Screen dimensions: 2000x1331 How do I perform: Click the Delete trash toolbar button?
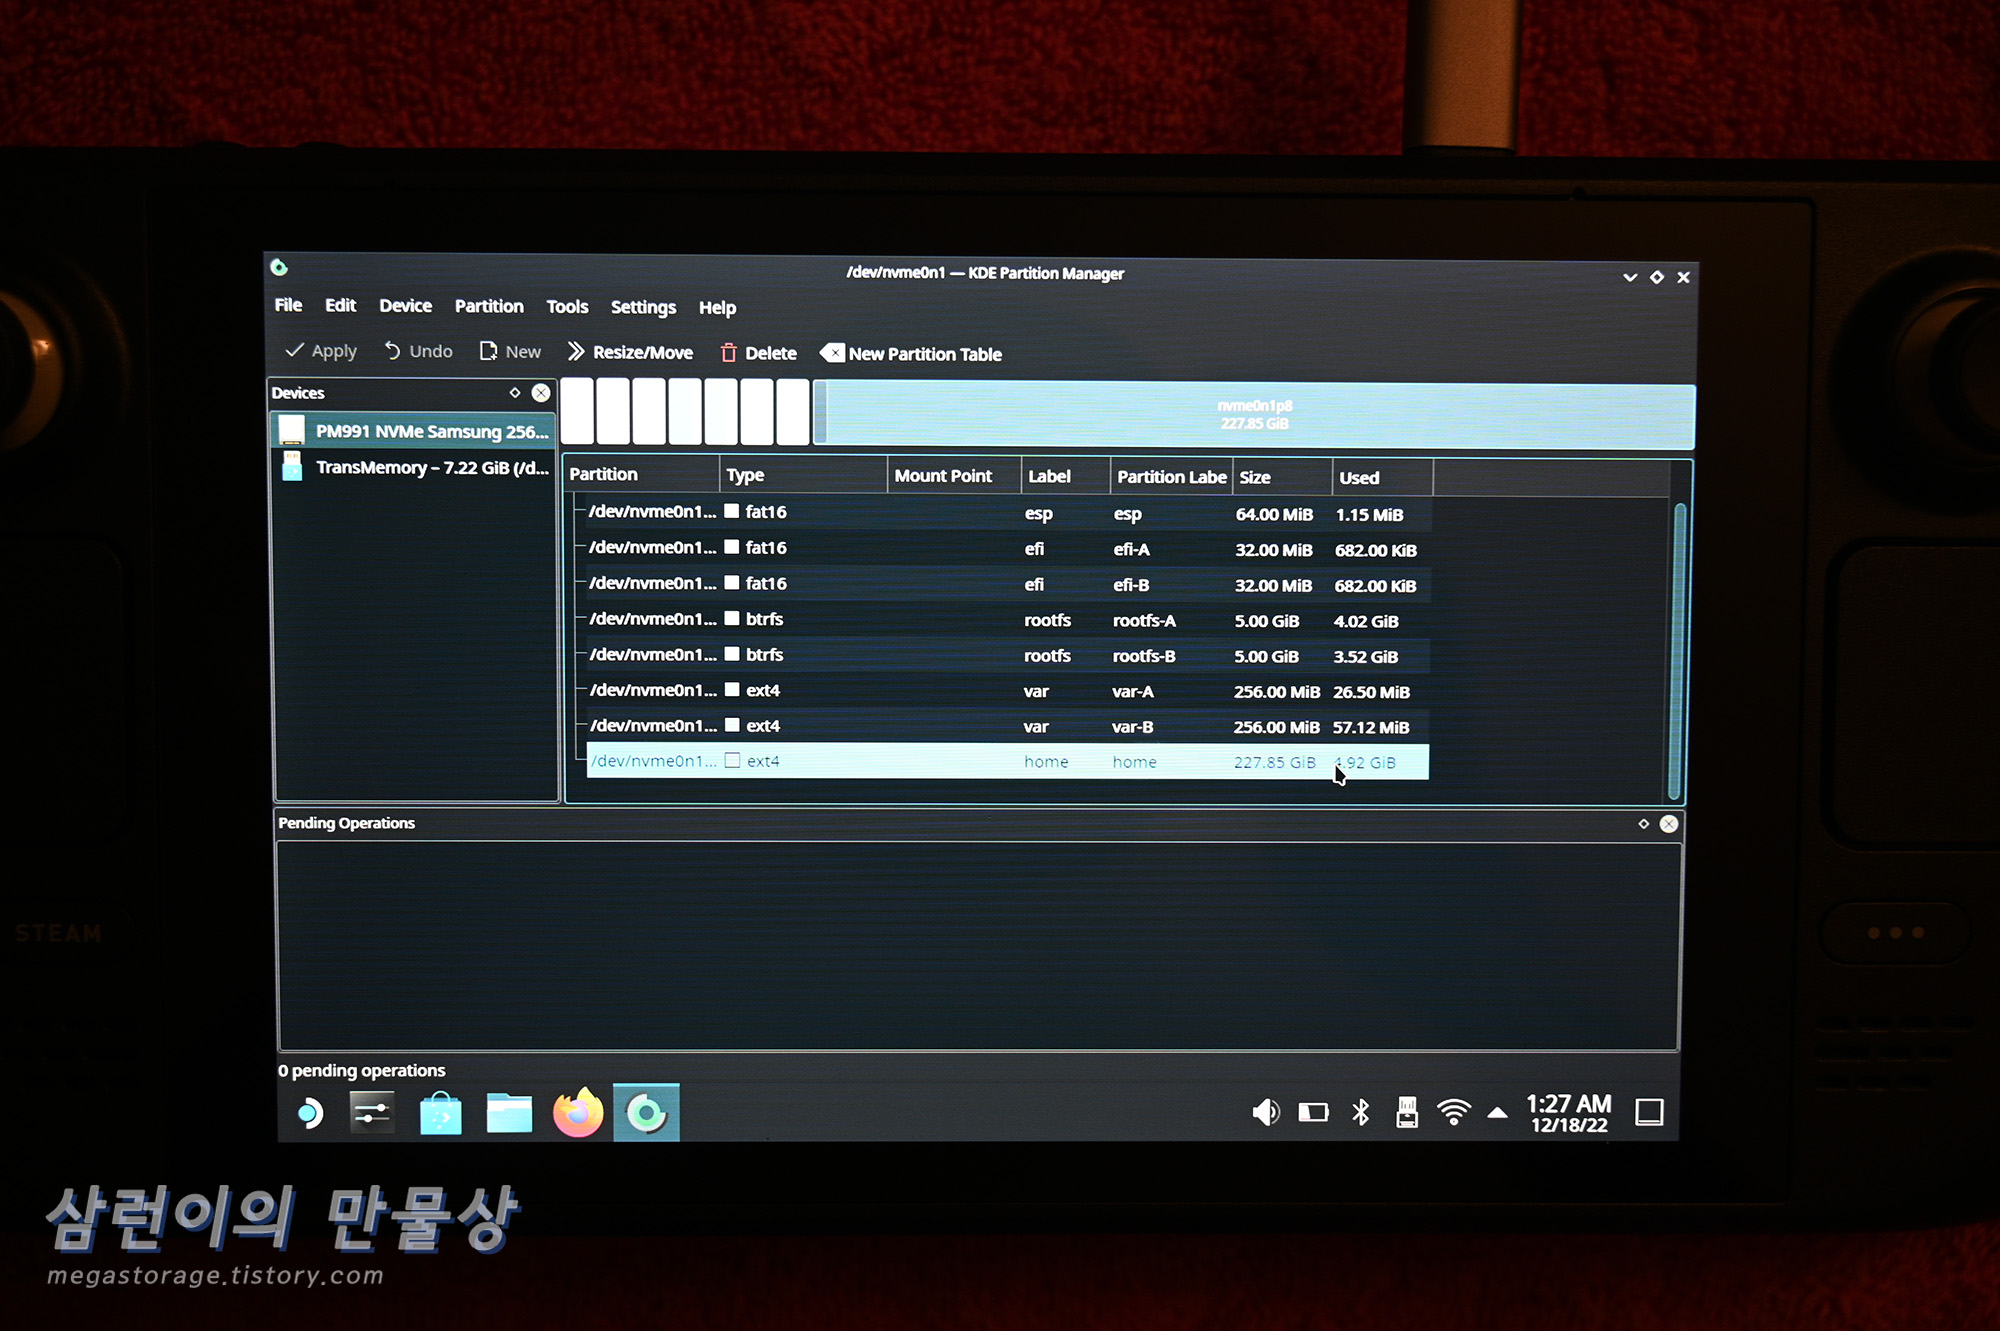[758, 353]
